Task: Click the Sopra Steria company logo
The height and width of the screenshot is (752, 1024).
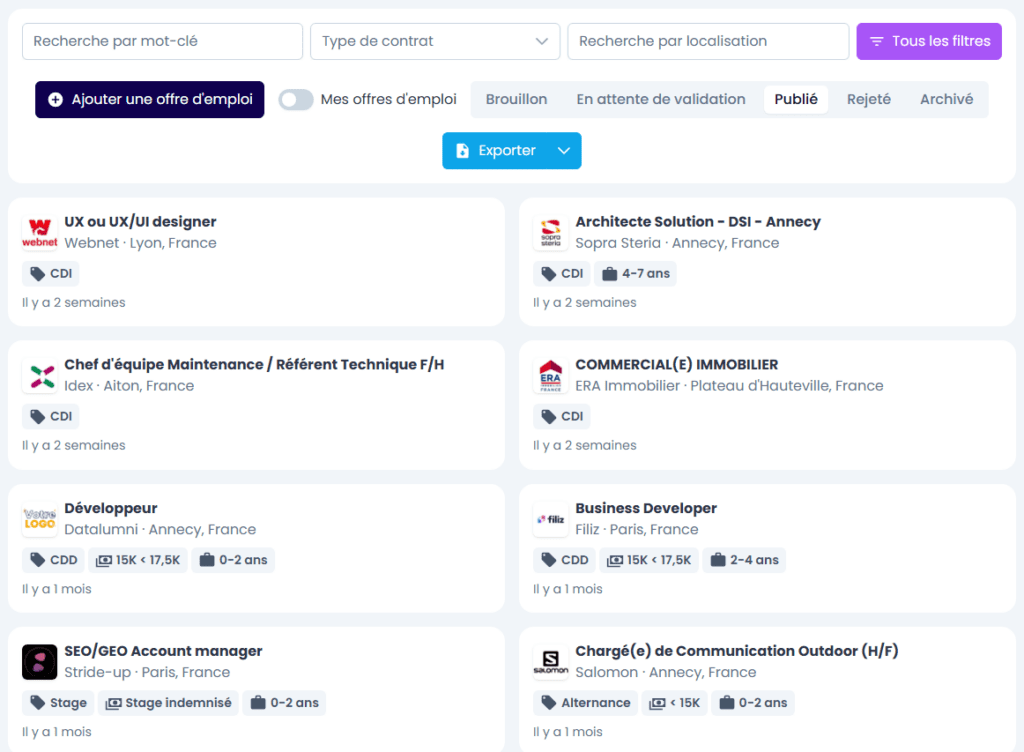Action: (x=551, y=232)
